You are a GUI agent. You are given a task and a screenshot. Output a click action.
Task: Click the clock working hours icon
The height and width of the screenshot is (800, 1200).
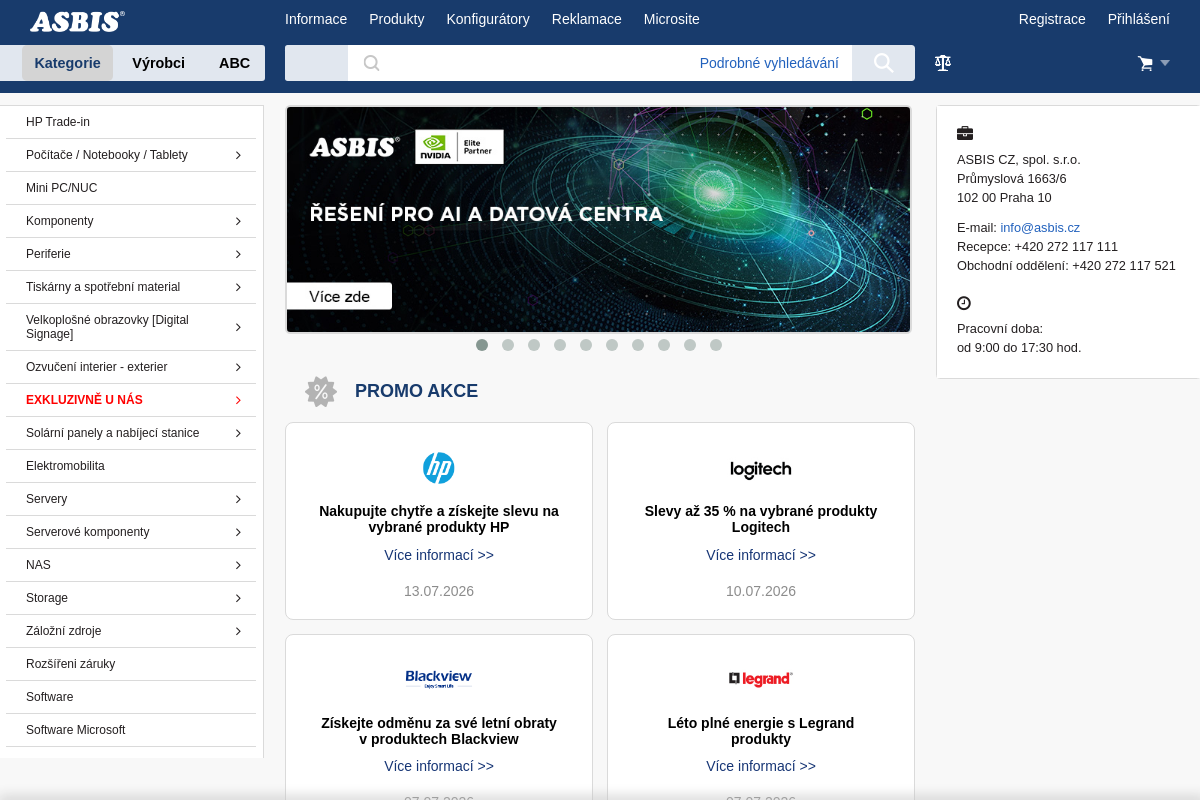pyautogui.click(x=964, y=303)
